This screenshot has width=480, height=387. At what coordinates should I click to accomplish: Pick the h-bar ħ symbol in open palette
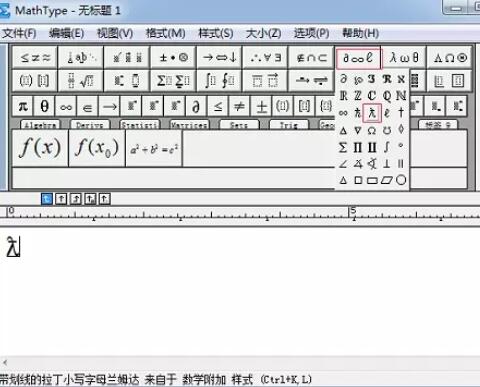358,113
